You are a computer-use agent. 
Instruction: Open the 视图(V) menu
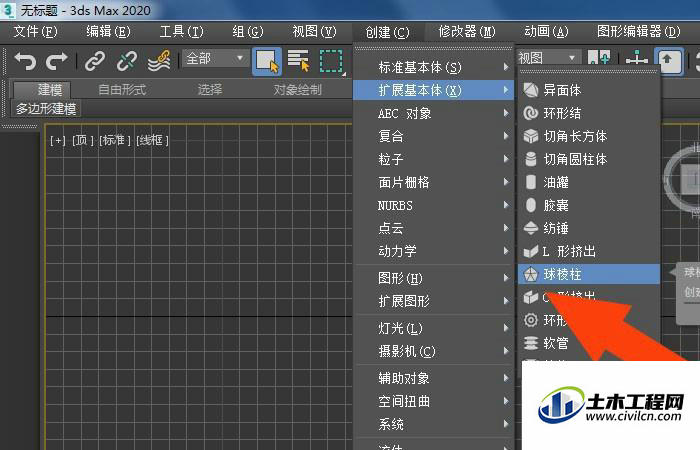click(x=314, y=32)
